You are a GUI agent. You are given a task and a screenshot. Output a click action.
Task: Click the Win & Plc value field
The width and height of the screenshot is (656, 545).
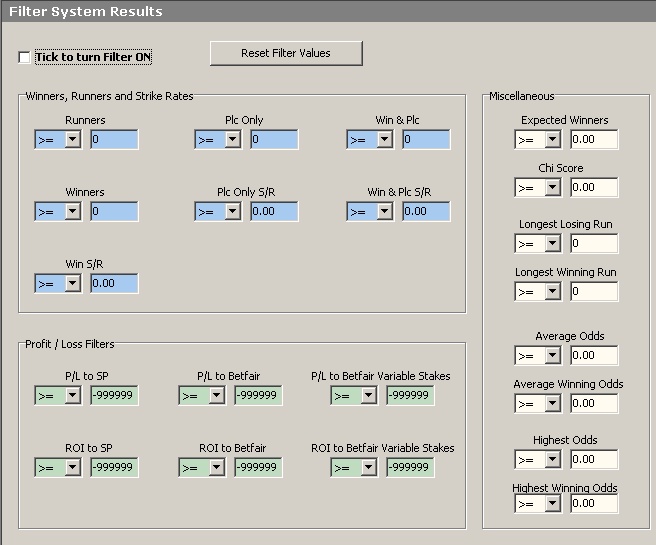tap(426, 140)
